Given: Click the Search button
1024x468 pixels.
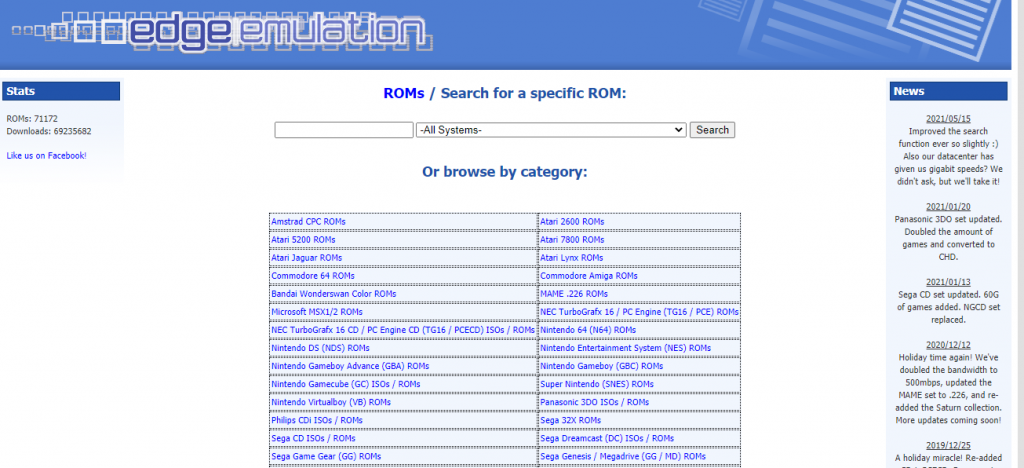Looking at the screenshot, I should click(x=712, y=130).
